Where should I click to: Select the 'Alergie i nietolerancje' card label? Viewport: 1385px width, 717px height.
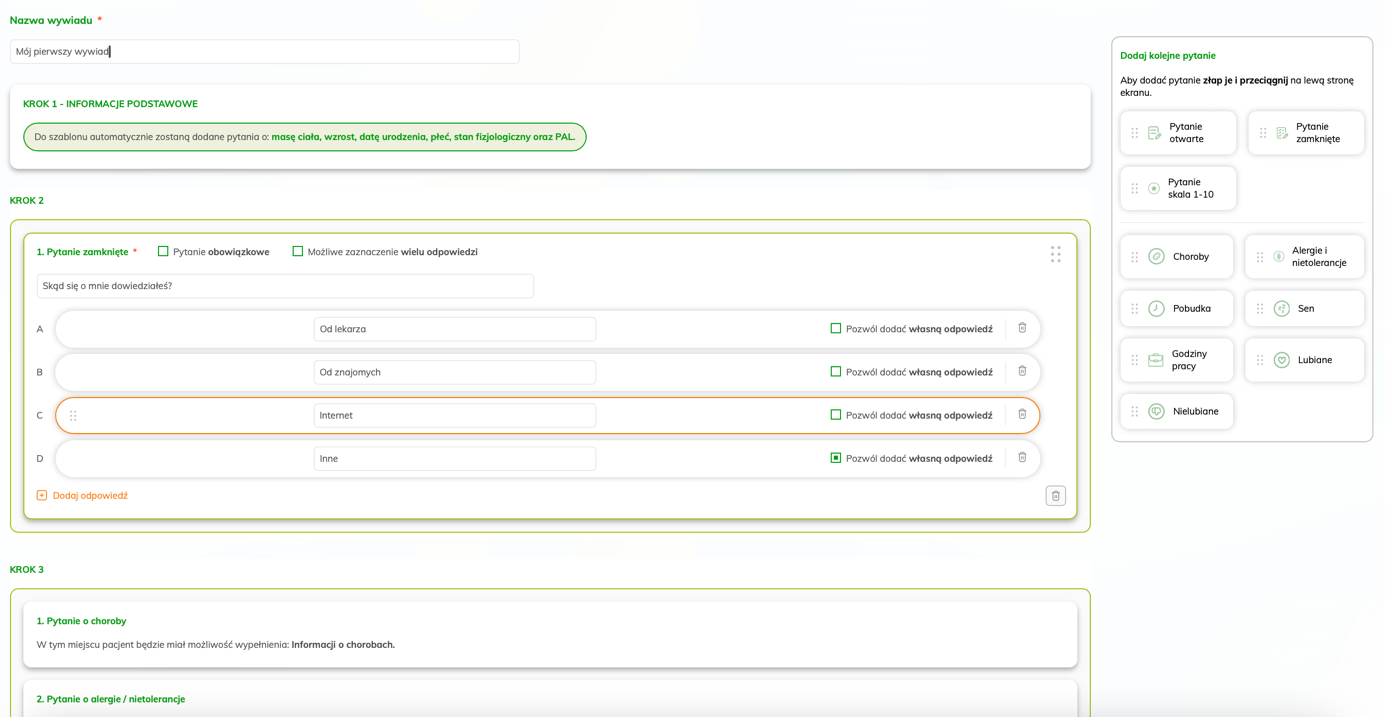tap(1319, 257)
